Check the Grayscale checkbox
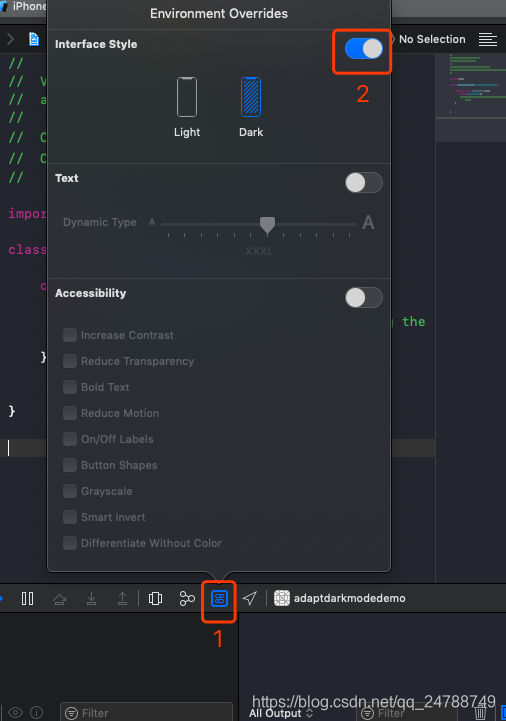Screen dimensions: 506x721 coord(70,491)
